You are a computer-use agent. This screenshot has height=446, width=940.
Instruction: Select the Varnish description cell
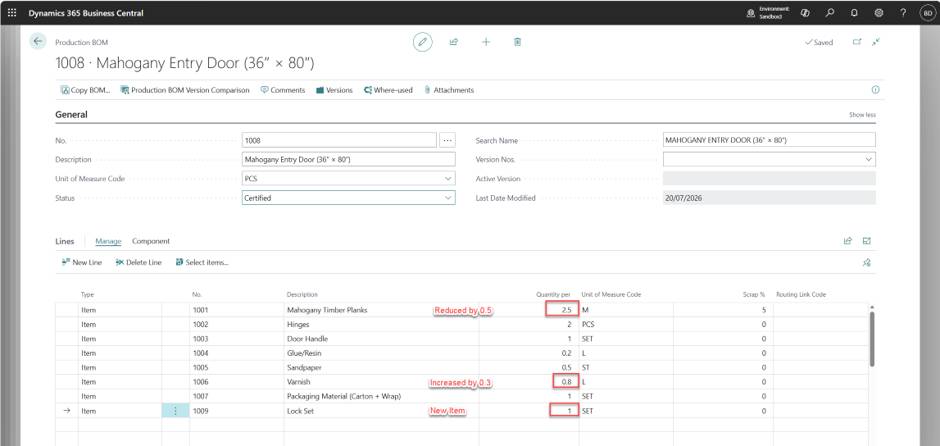pos(381,382)
